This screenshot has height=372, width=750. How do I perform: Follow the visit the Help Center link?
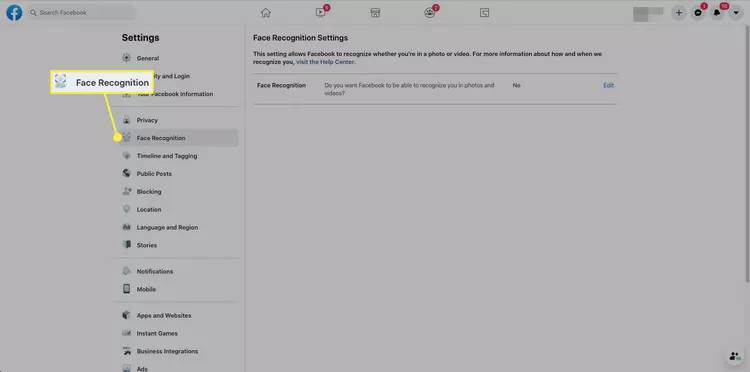click(325, 62)
